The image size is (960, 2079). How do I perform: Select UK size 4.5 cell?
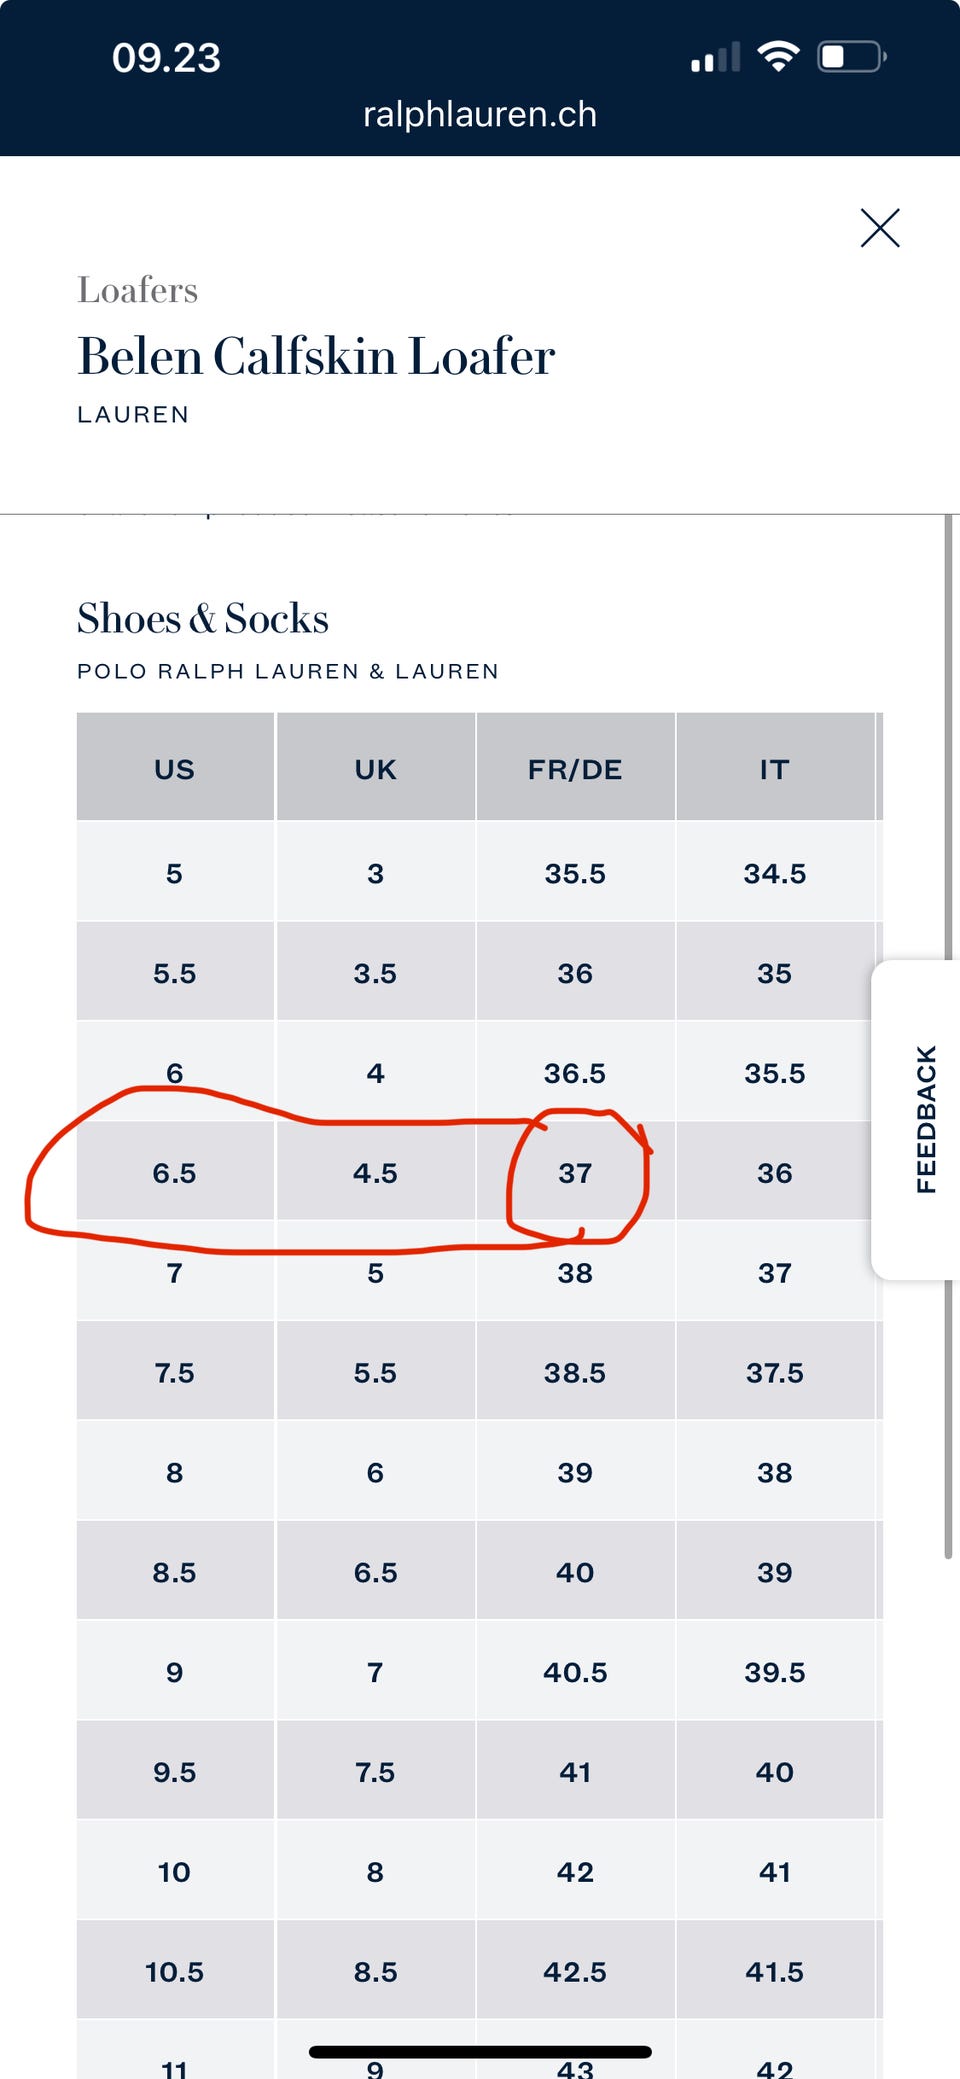375,1173
